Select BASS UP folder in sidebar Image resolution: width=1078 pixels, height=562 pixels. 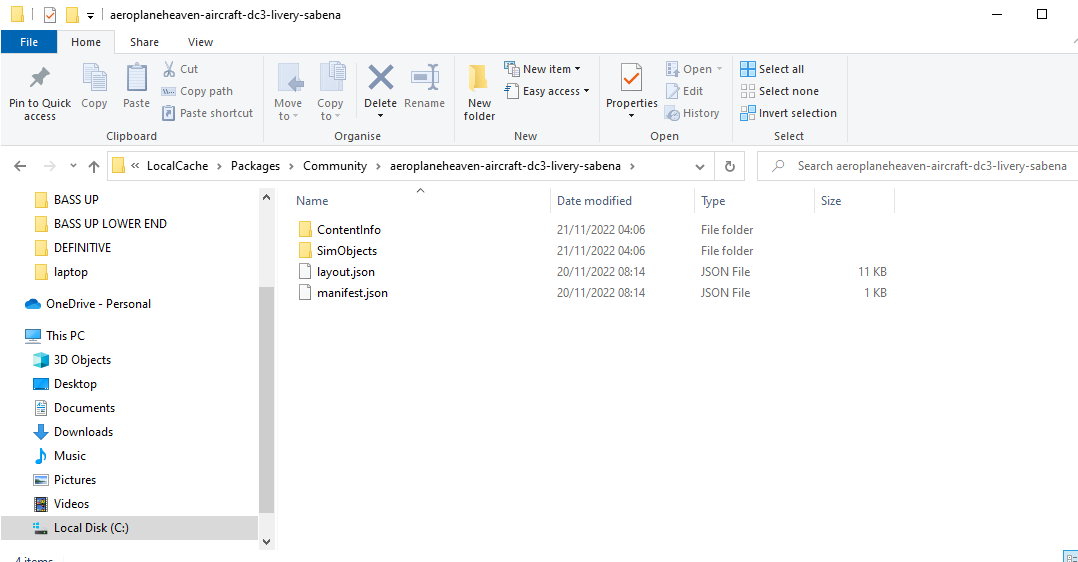(67, 199)
